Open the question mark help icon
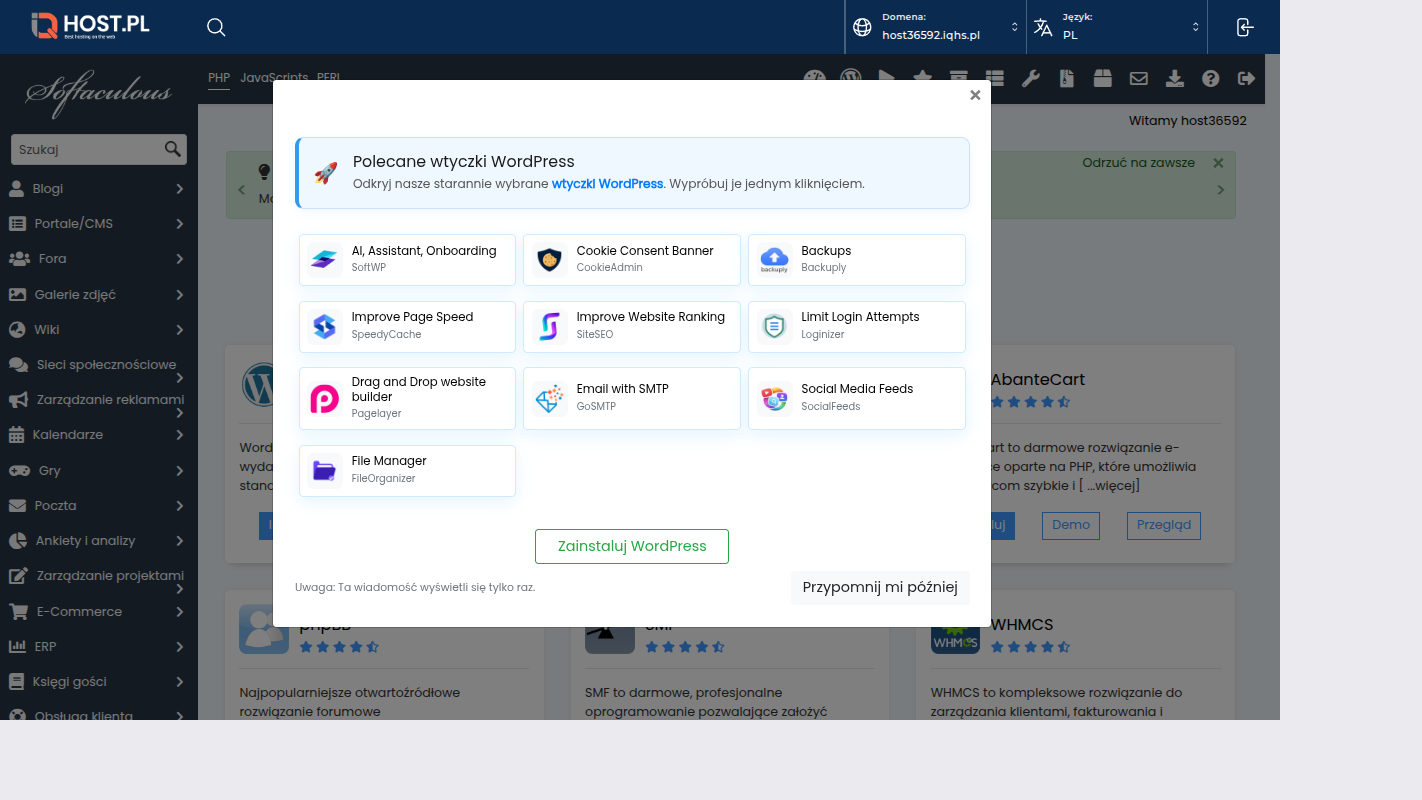The height and width of the screenshot is (800, 1422). tap(1211, 78)
